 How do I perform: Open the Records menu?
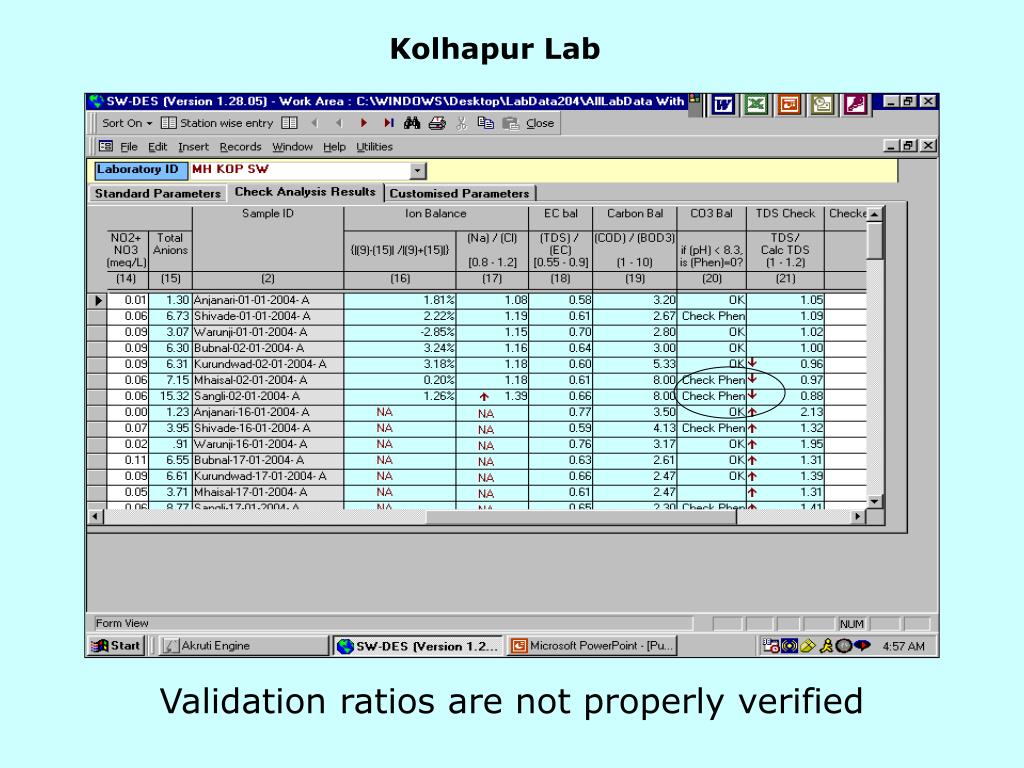240,147
